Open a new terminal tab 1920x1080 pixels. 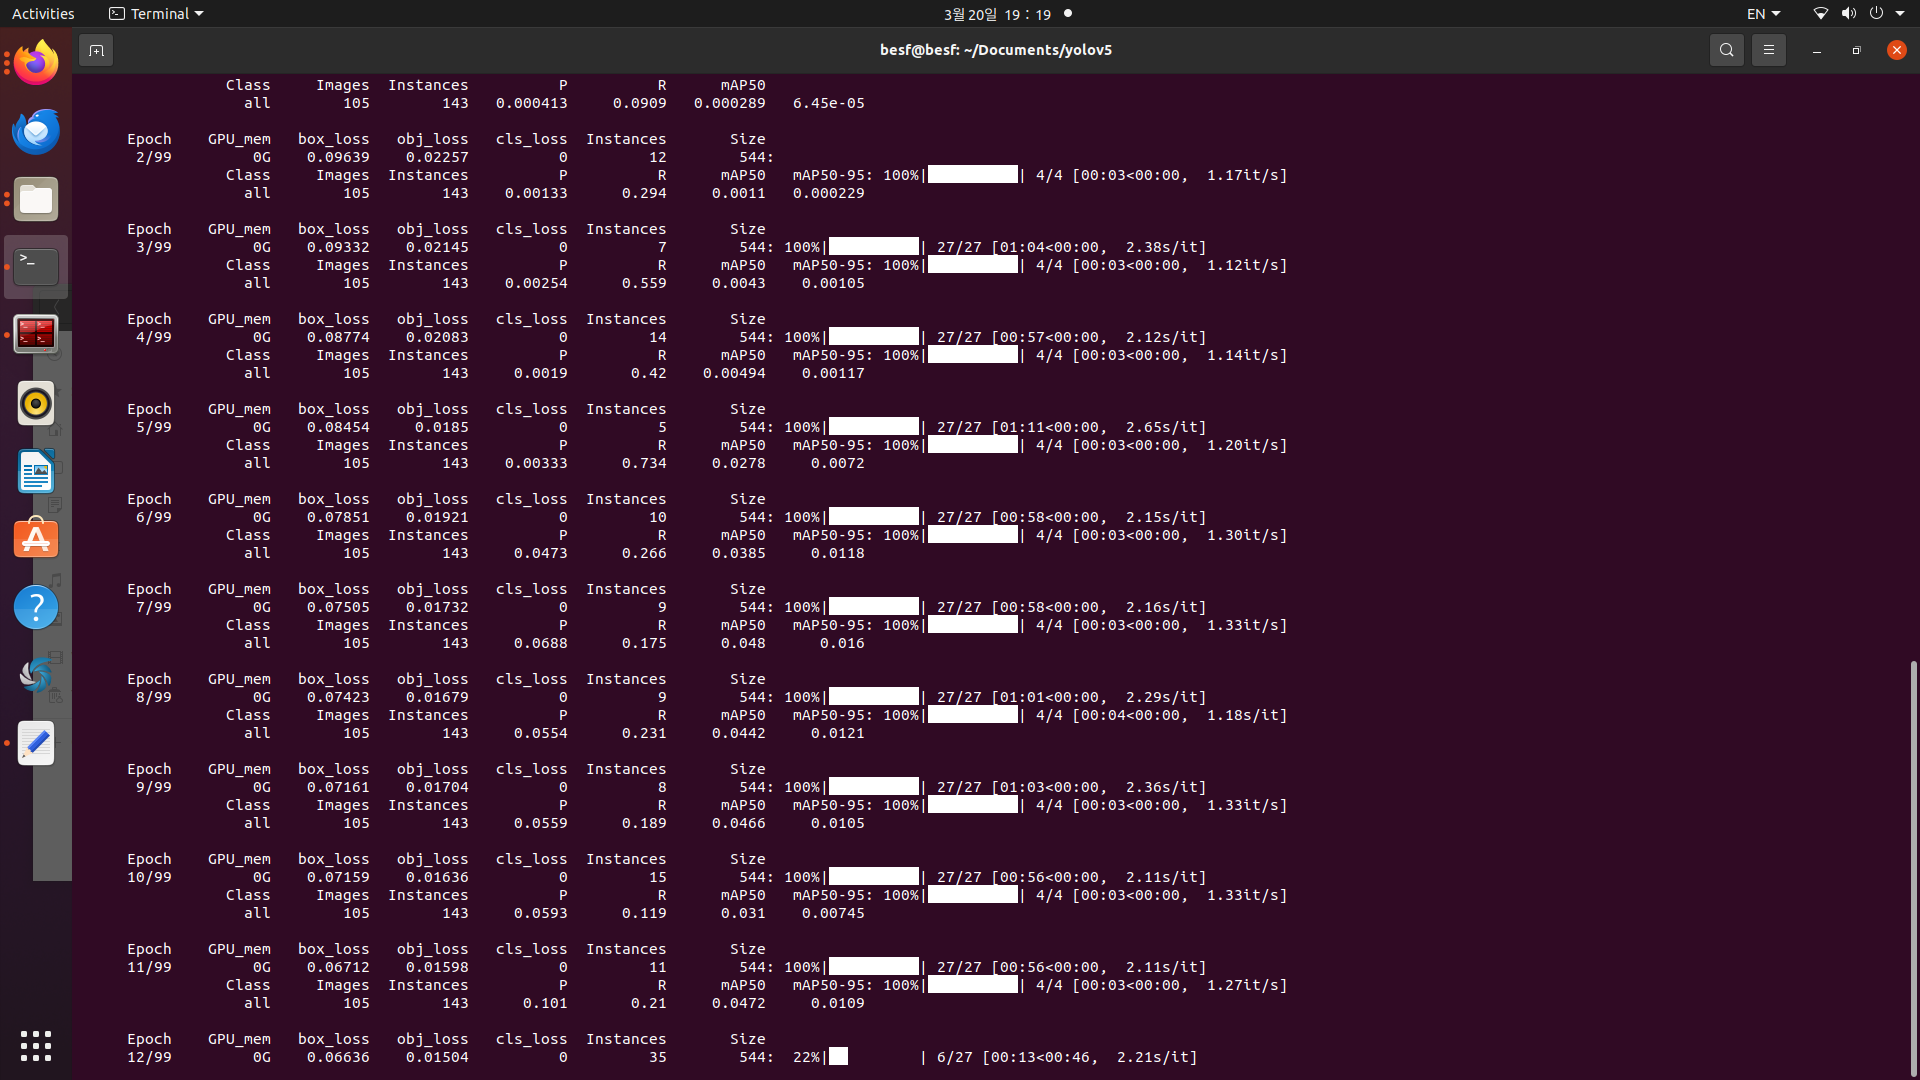96,50
